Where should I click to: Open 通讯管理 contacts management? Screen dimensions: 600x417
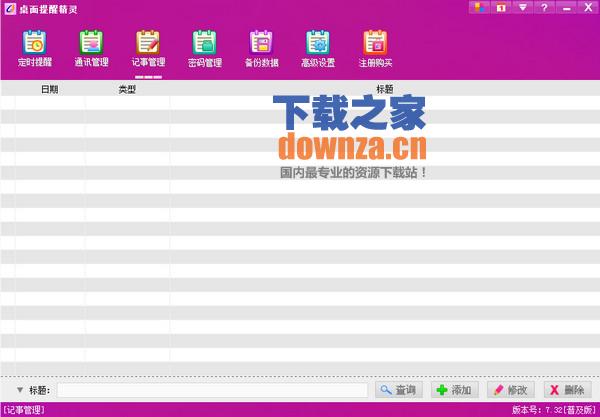pyautogui.click(x=91, y=49)
